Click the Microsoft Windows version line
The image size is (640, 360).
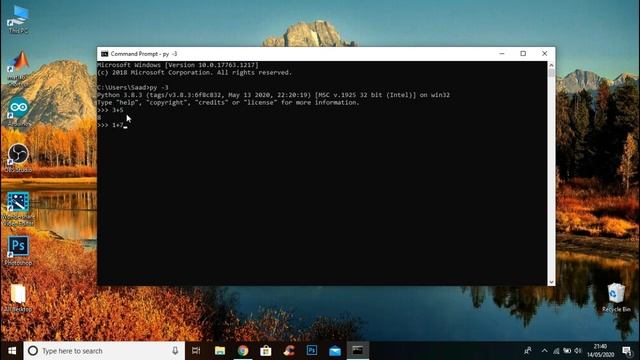coord(178,65)
